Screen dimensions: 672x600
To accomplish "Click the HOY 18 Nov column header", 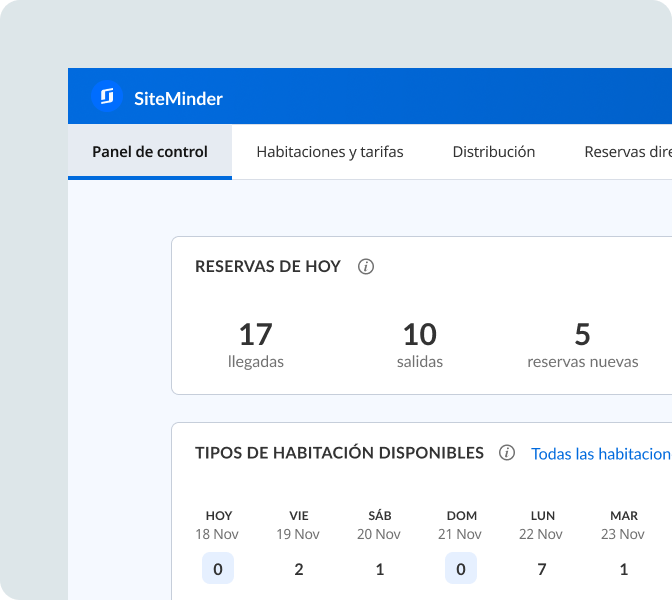I will pyautogui.click(x=218, y=525).
